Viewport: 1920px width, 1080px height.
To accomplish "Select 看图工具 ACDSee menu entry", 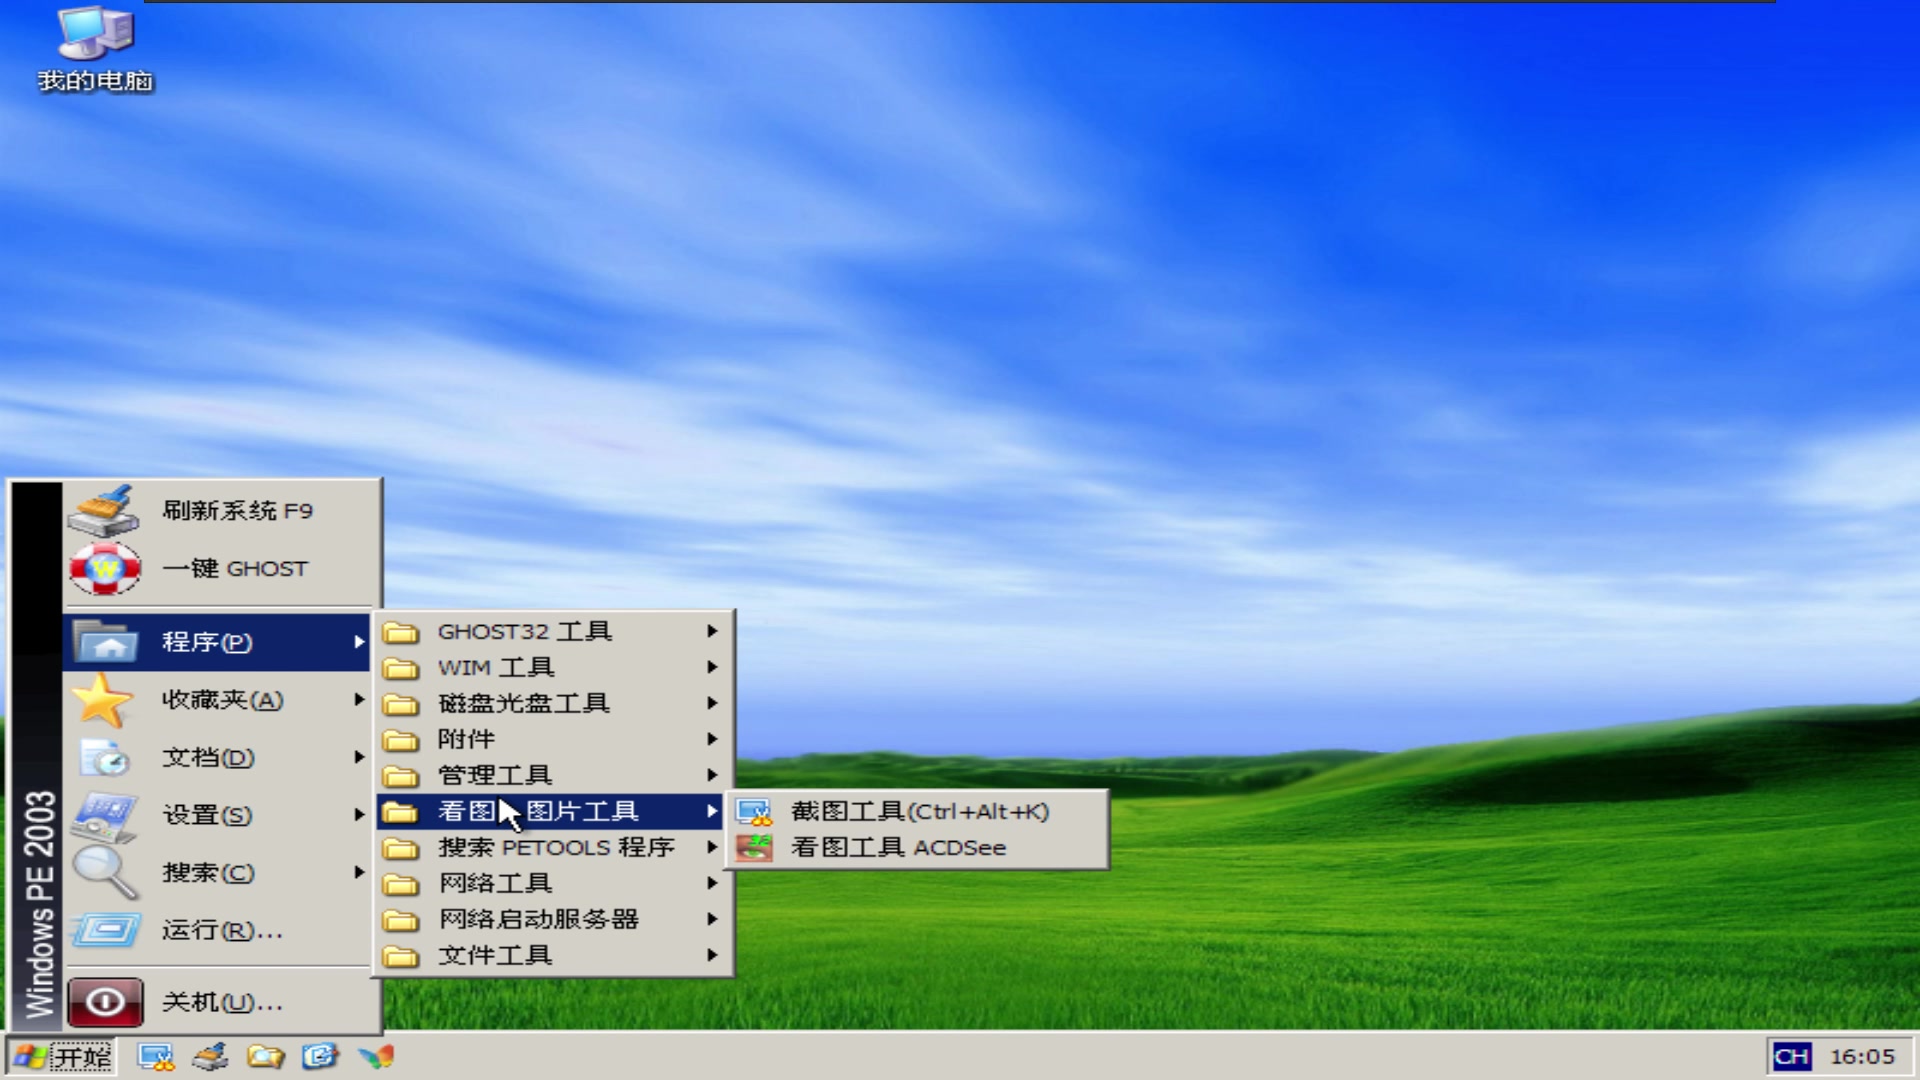I will point(917,848).
